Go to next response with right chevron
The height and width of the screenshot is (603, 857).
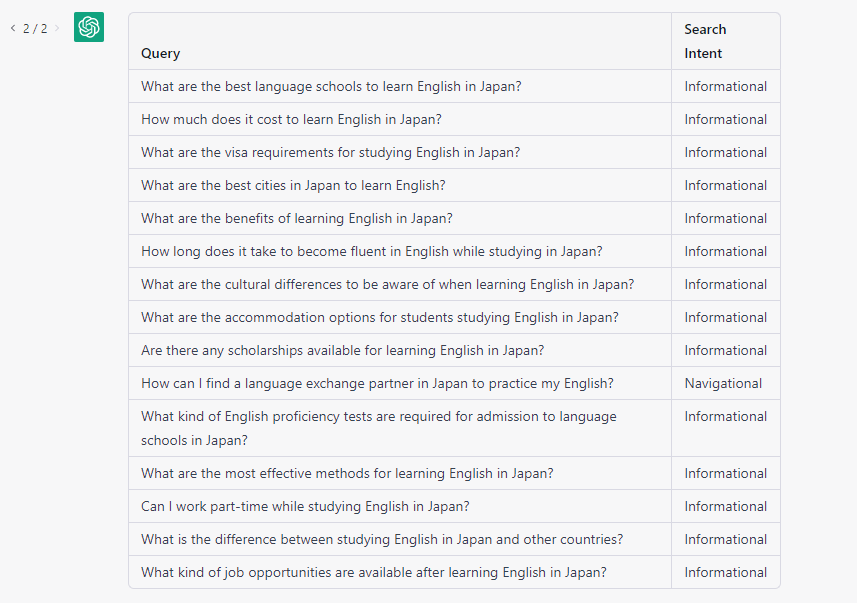click(x=57, y=28)
